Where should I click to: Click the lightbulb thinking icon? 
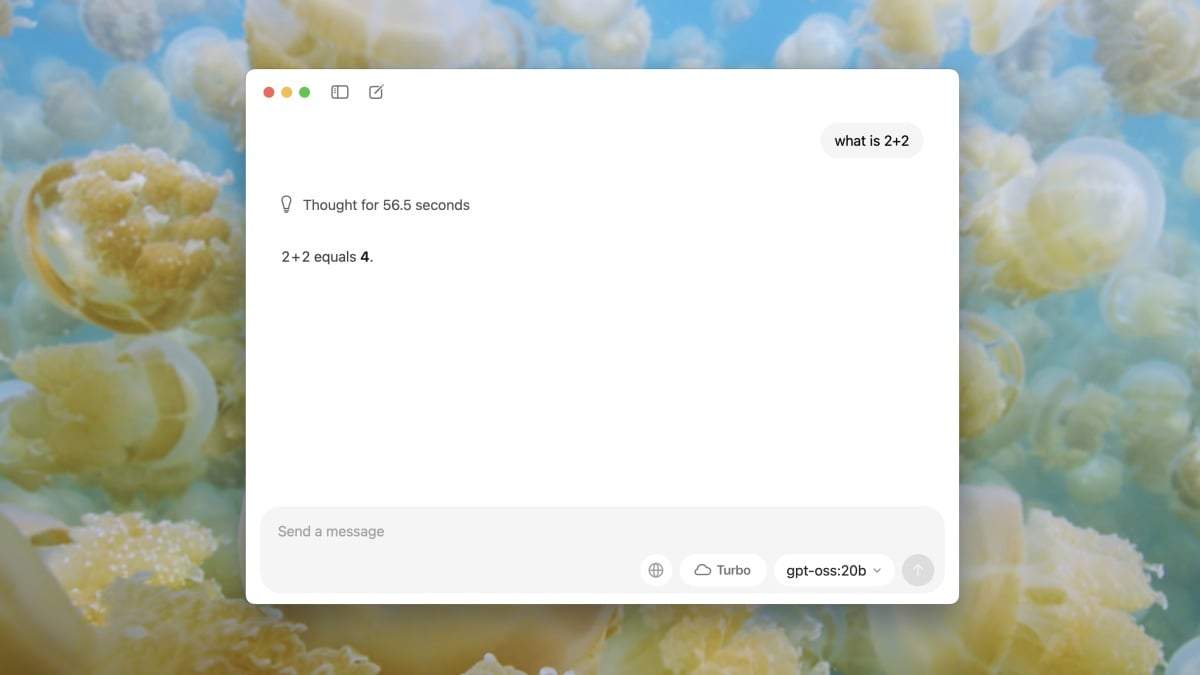point(287,205)
